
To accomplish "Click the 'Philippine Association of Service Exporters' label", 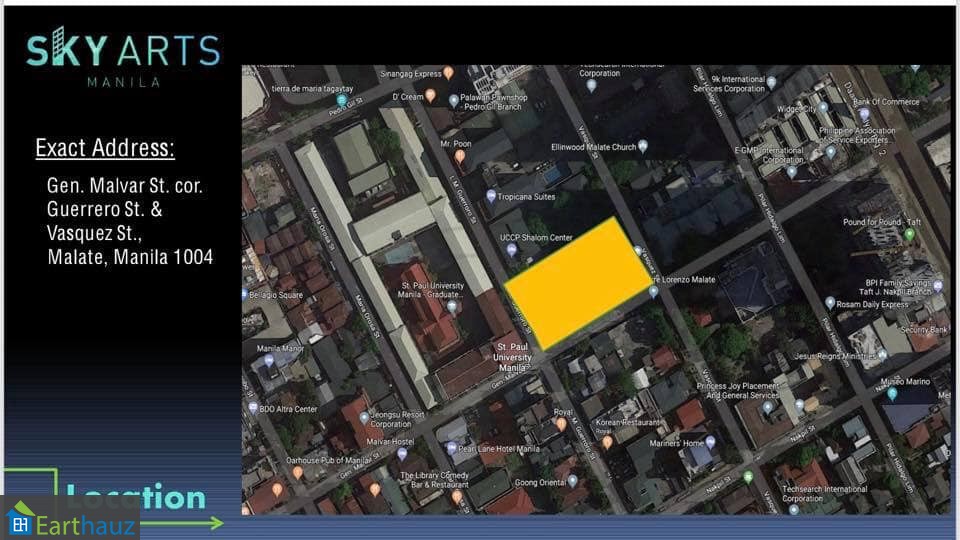I will [857, 135].
